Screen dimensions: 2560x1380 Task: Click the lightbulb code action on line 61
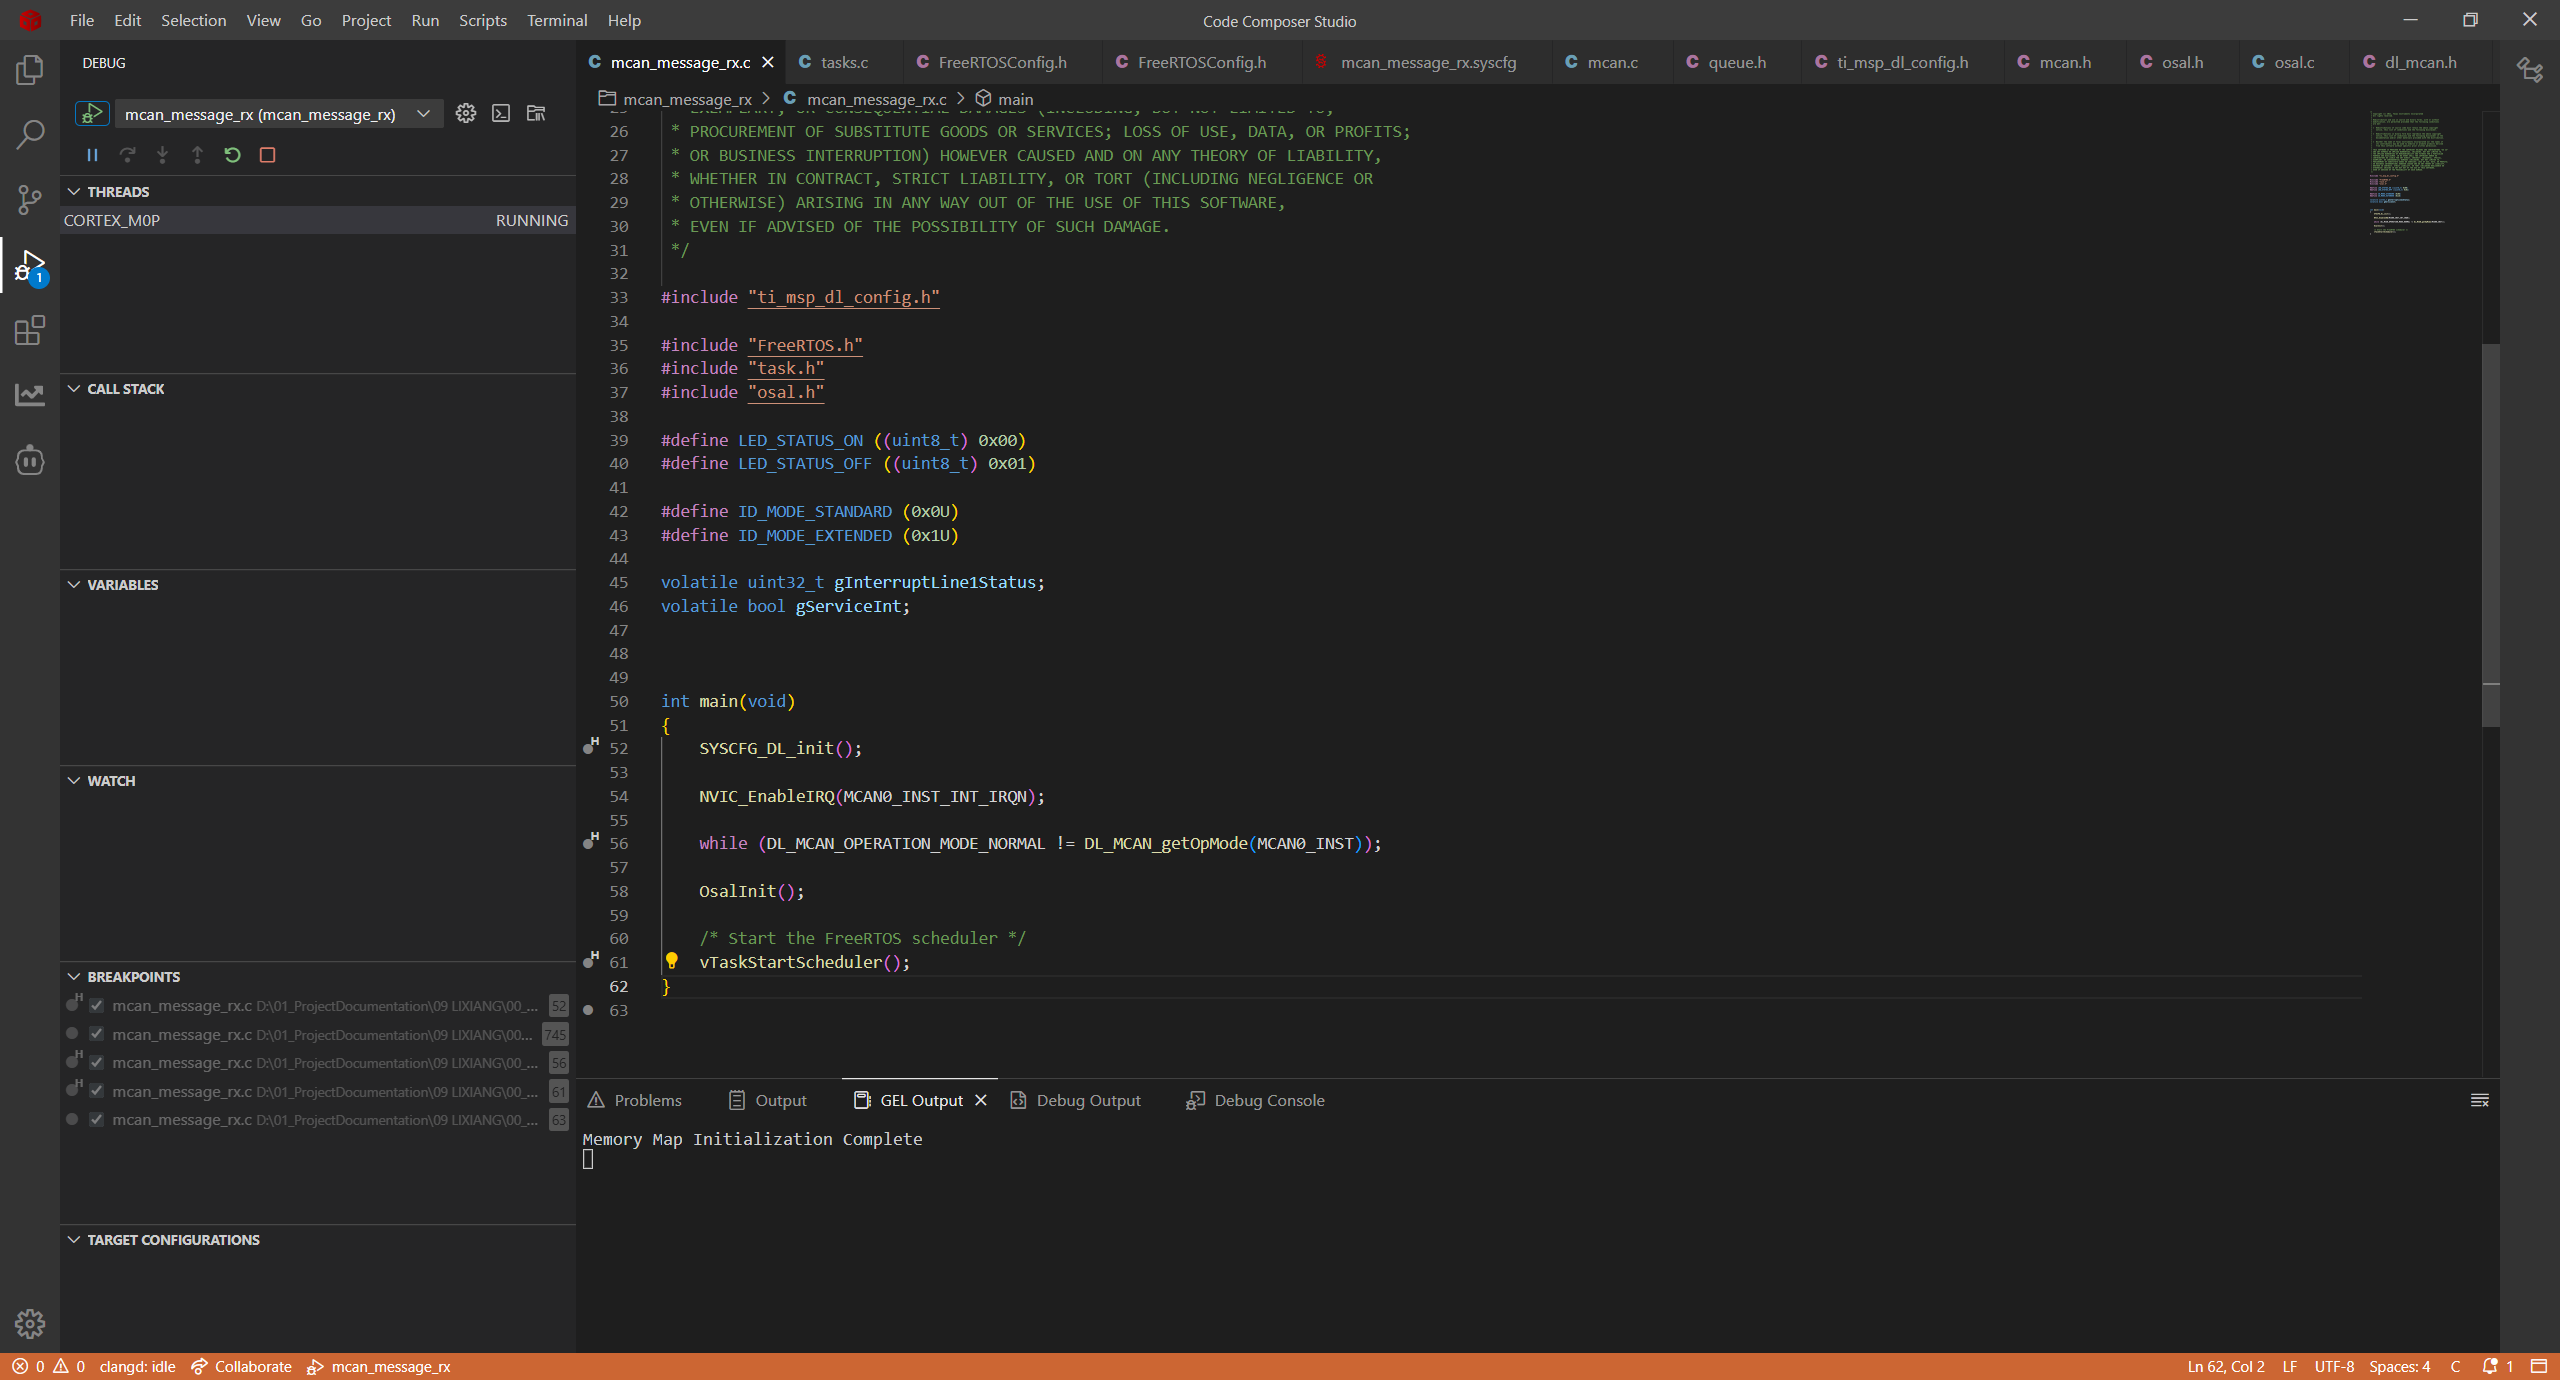[672, 961]
